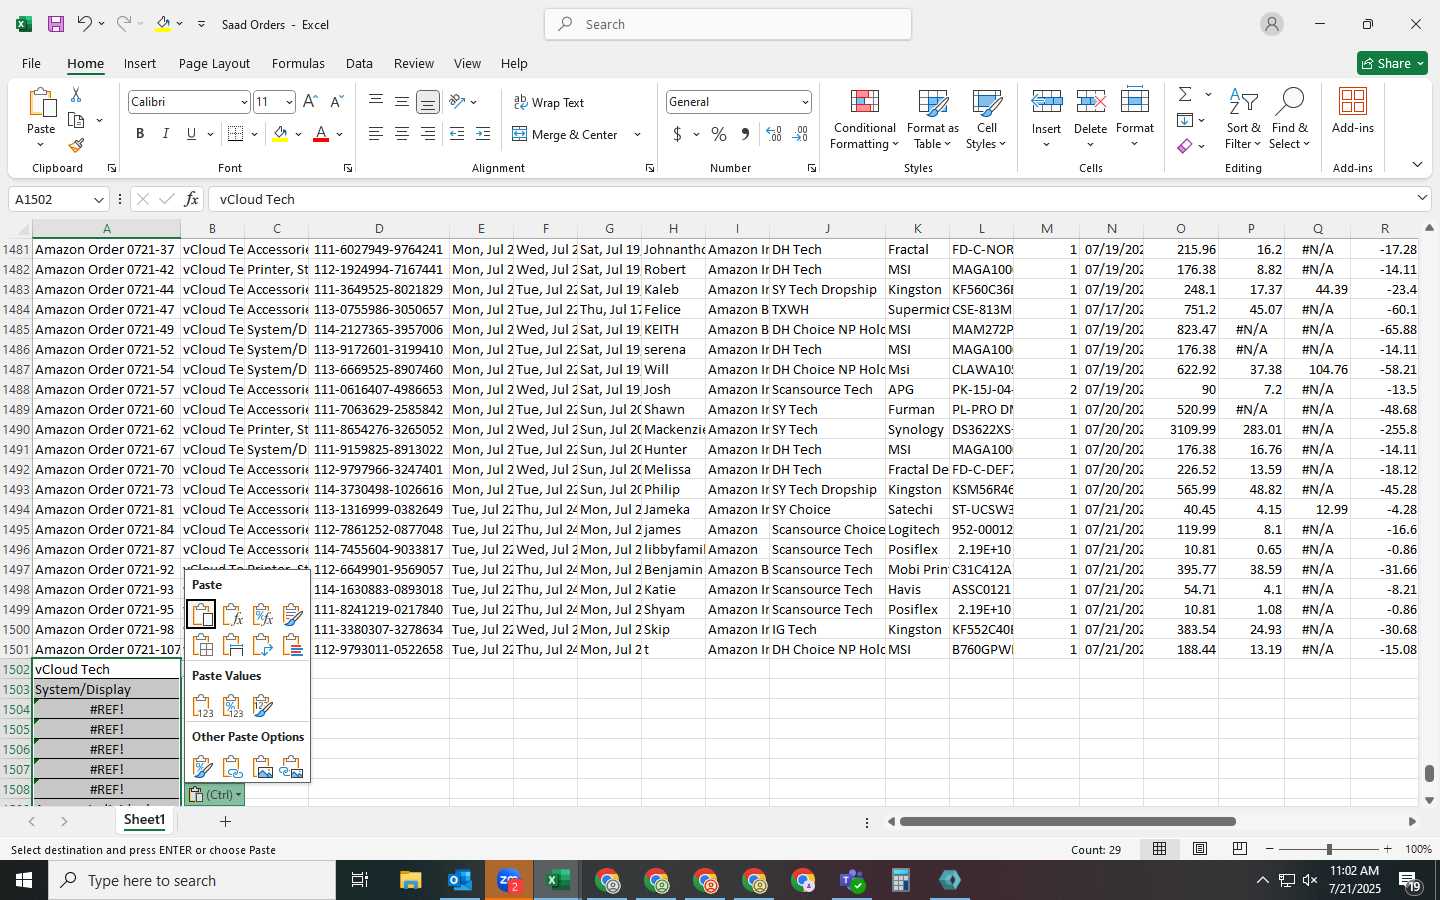Open the fill color swatch
Viewport: 1440px width, 900px height.
pyautogui.click(x=281, y=134)
